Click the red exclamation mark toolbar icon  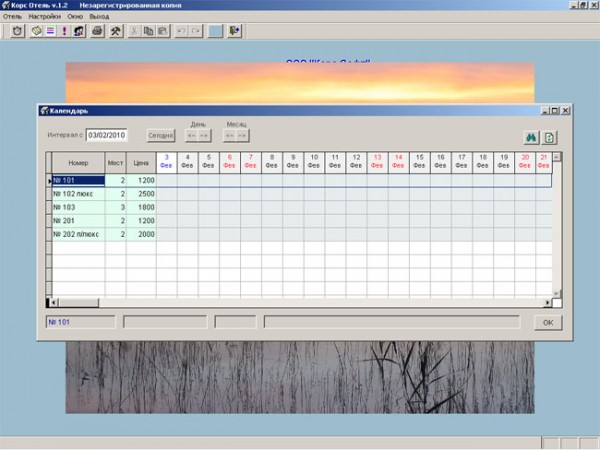click(x=65, y=31)
